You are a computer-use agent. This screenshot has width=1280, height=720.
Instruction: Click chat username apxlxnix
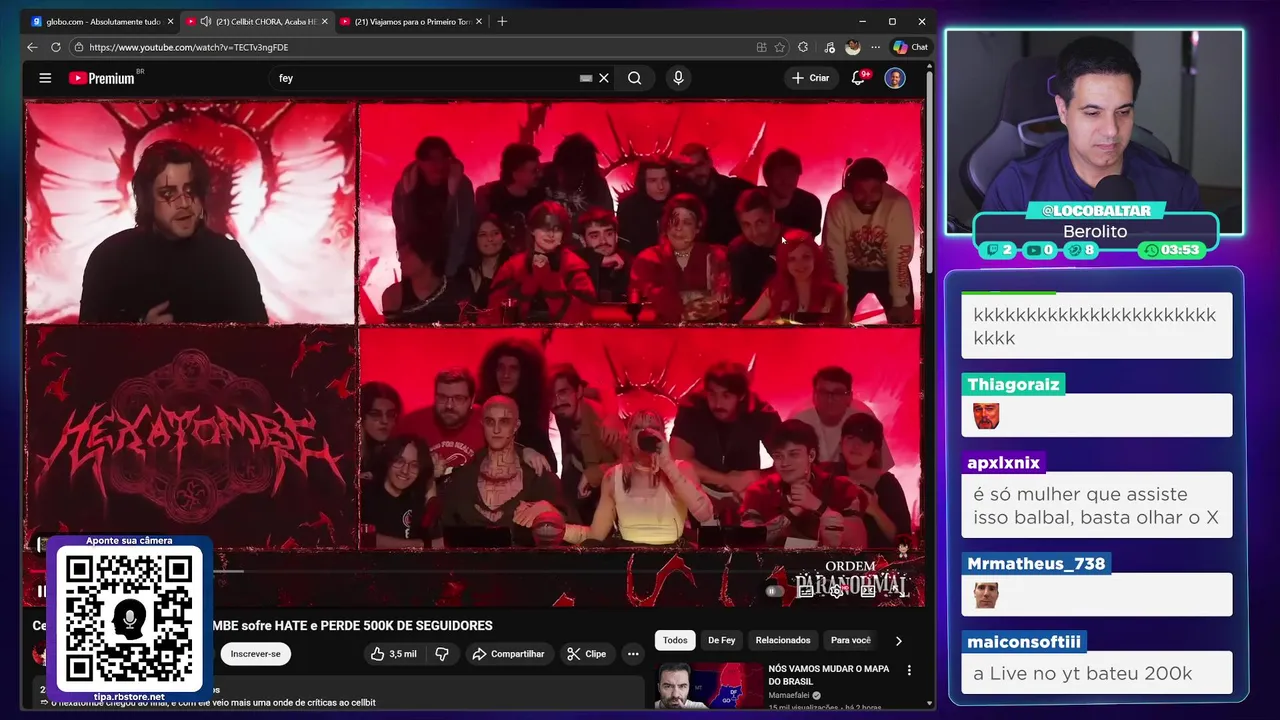(1004, 463)
